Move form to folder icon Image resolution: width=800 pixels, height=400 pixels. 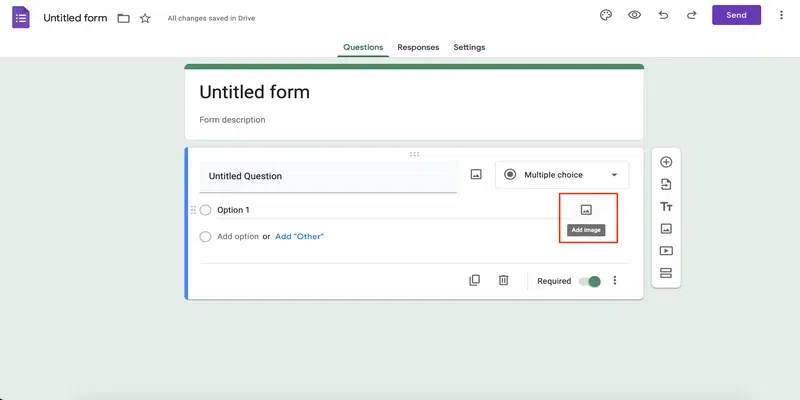[x=123, y=18]
